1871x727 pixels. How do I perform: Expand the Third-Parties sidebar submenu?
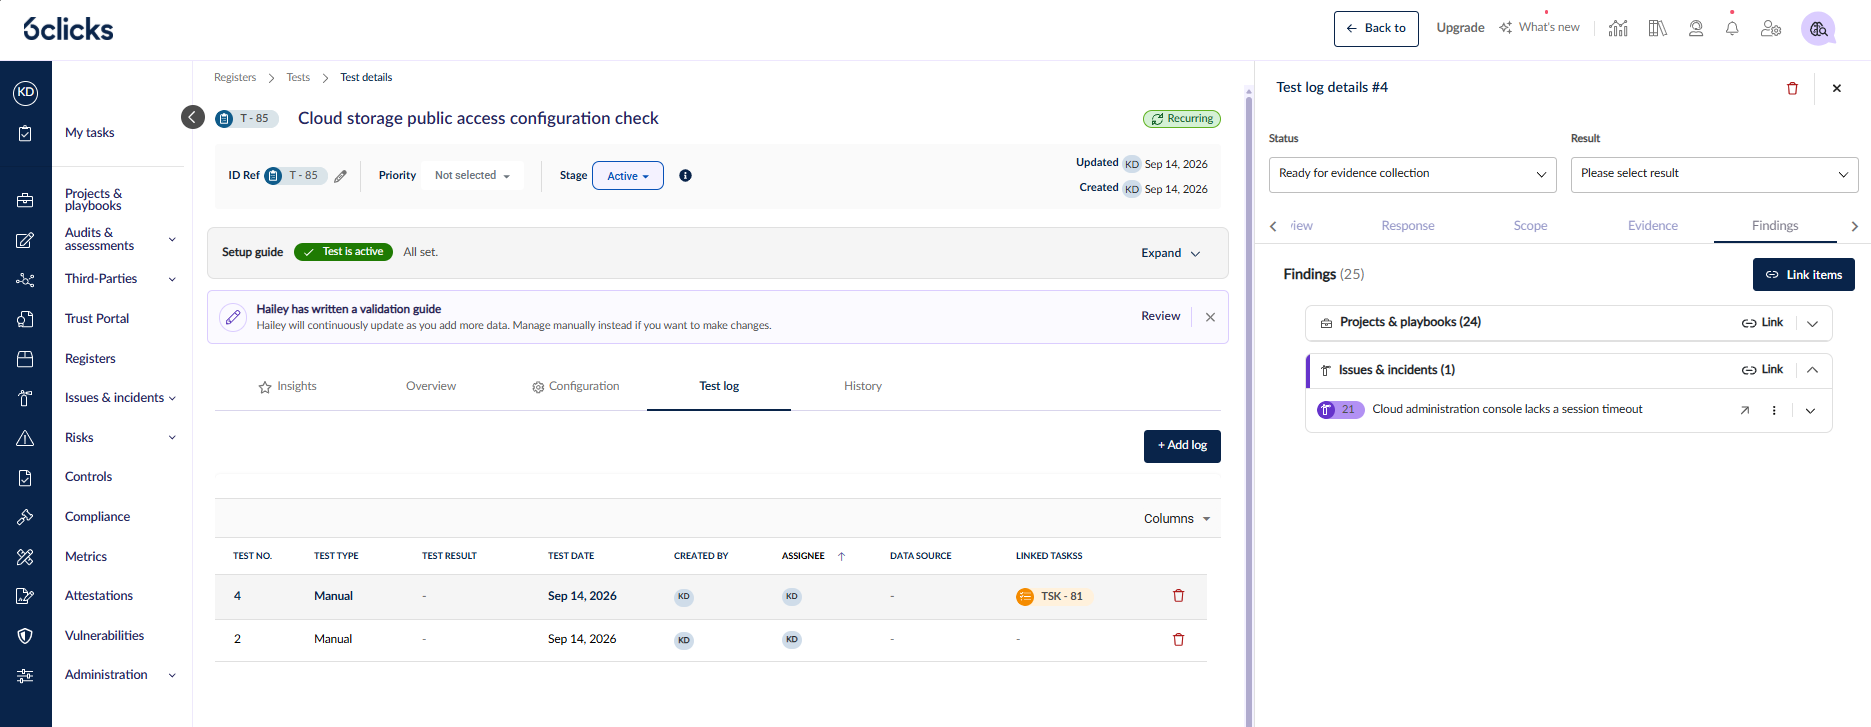tap(172, 280)
